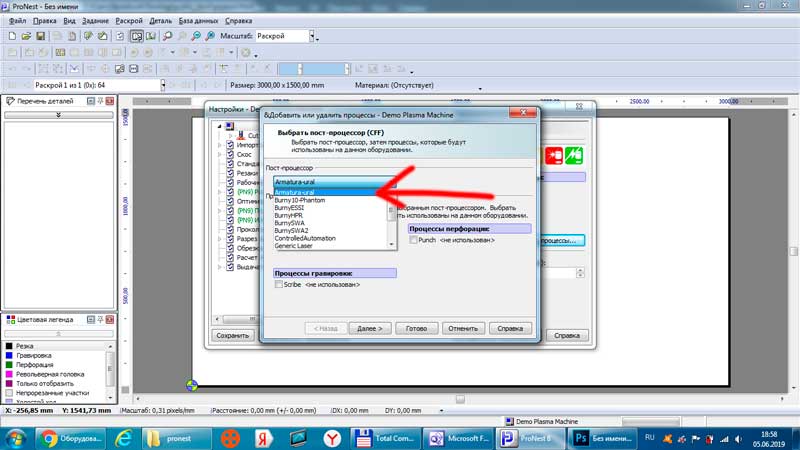Screen dimensions: 800x450
Task: Click Сохранить in the settings dialog
Action: pyautogui.click(x=233, y=336)
